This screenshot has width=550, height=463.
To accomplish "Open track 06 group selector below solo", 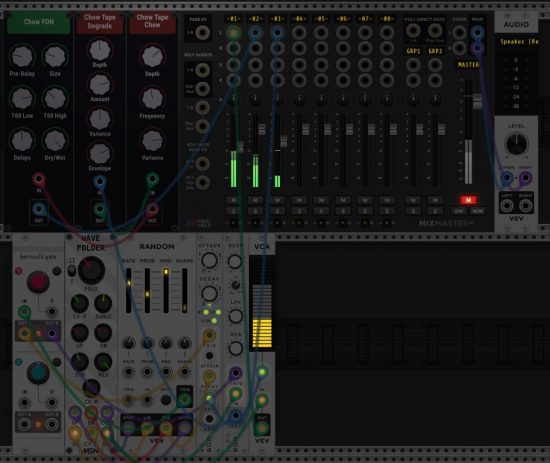I will pos(343,222).
